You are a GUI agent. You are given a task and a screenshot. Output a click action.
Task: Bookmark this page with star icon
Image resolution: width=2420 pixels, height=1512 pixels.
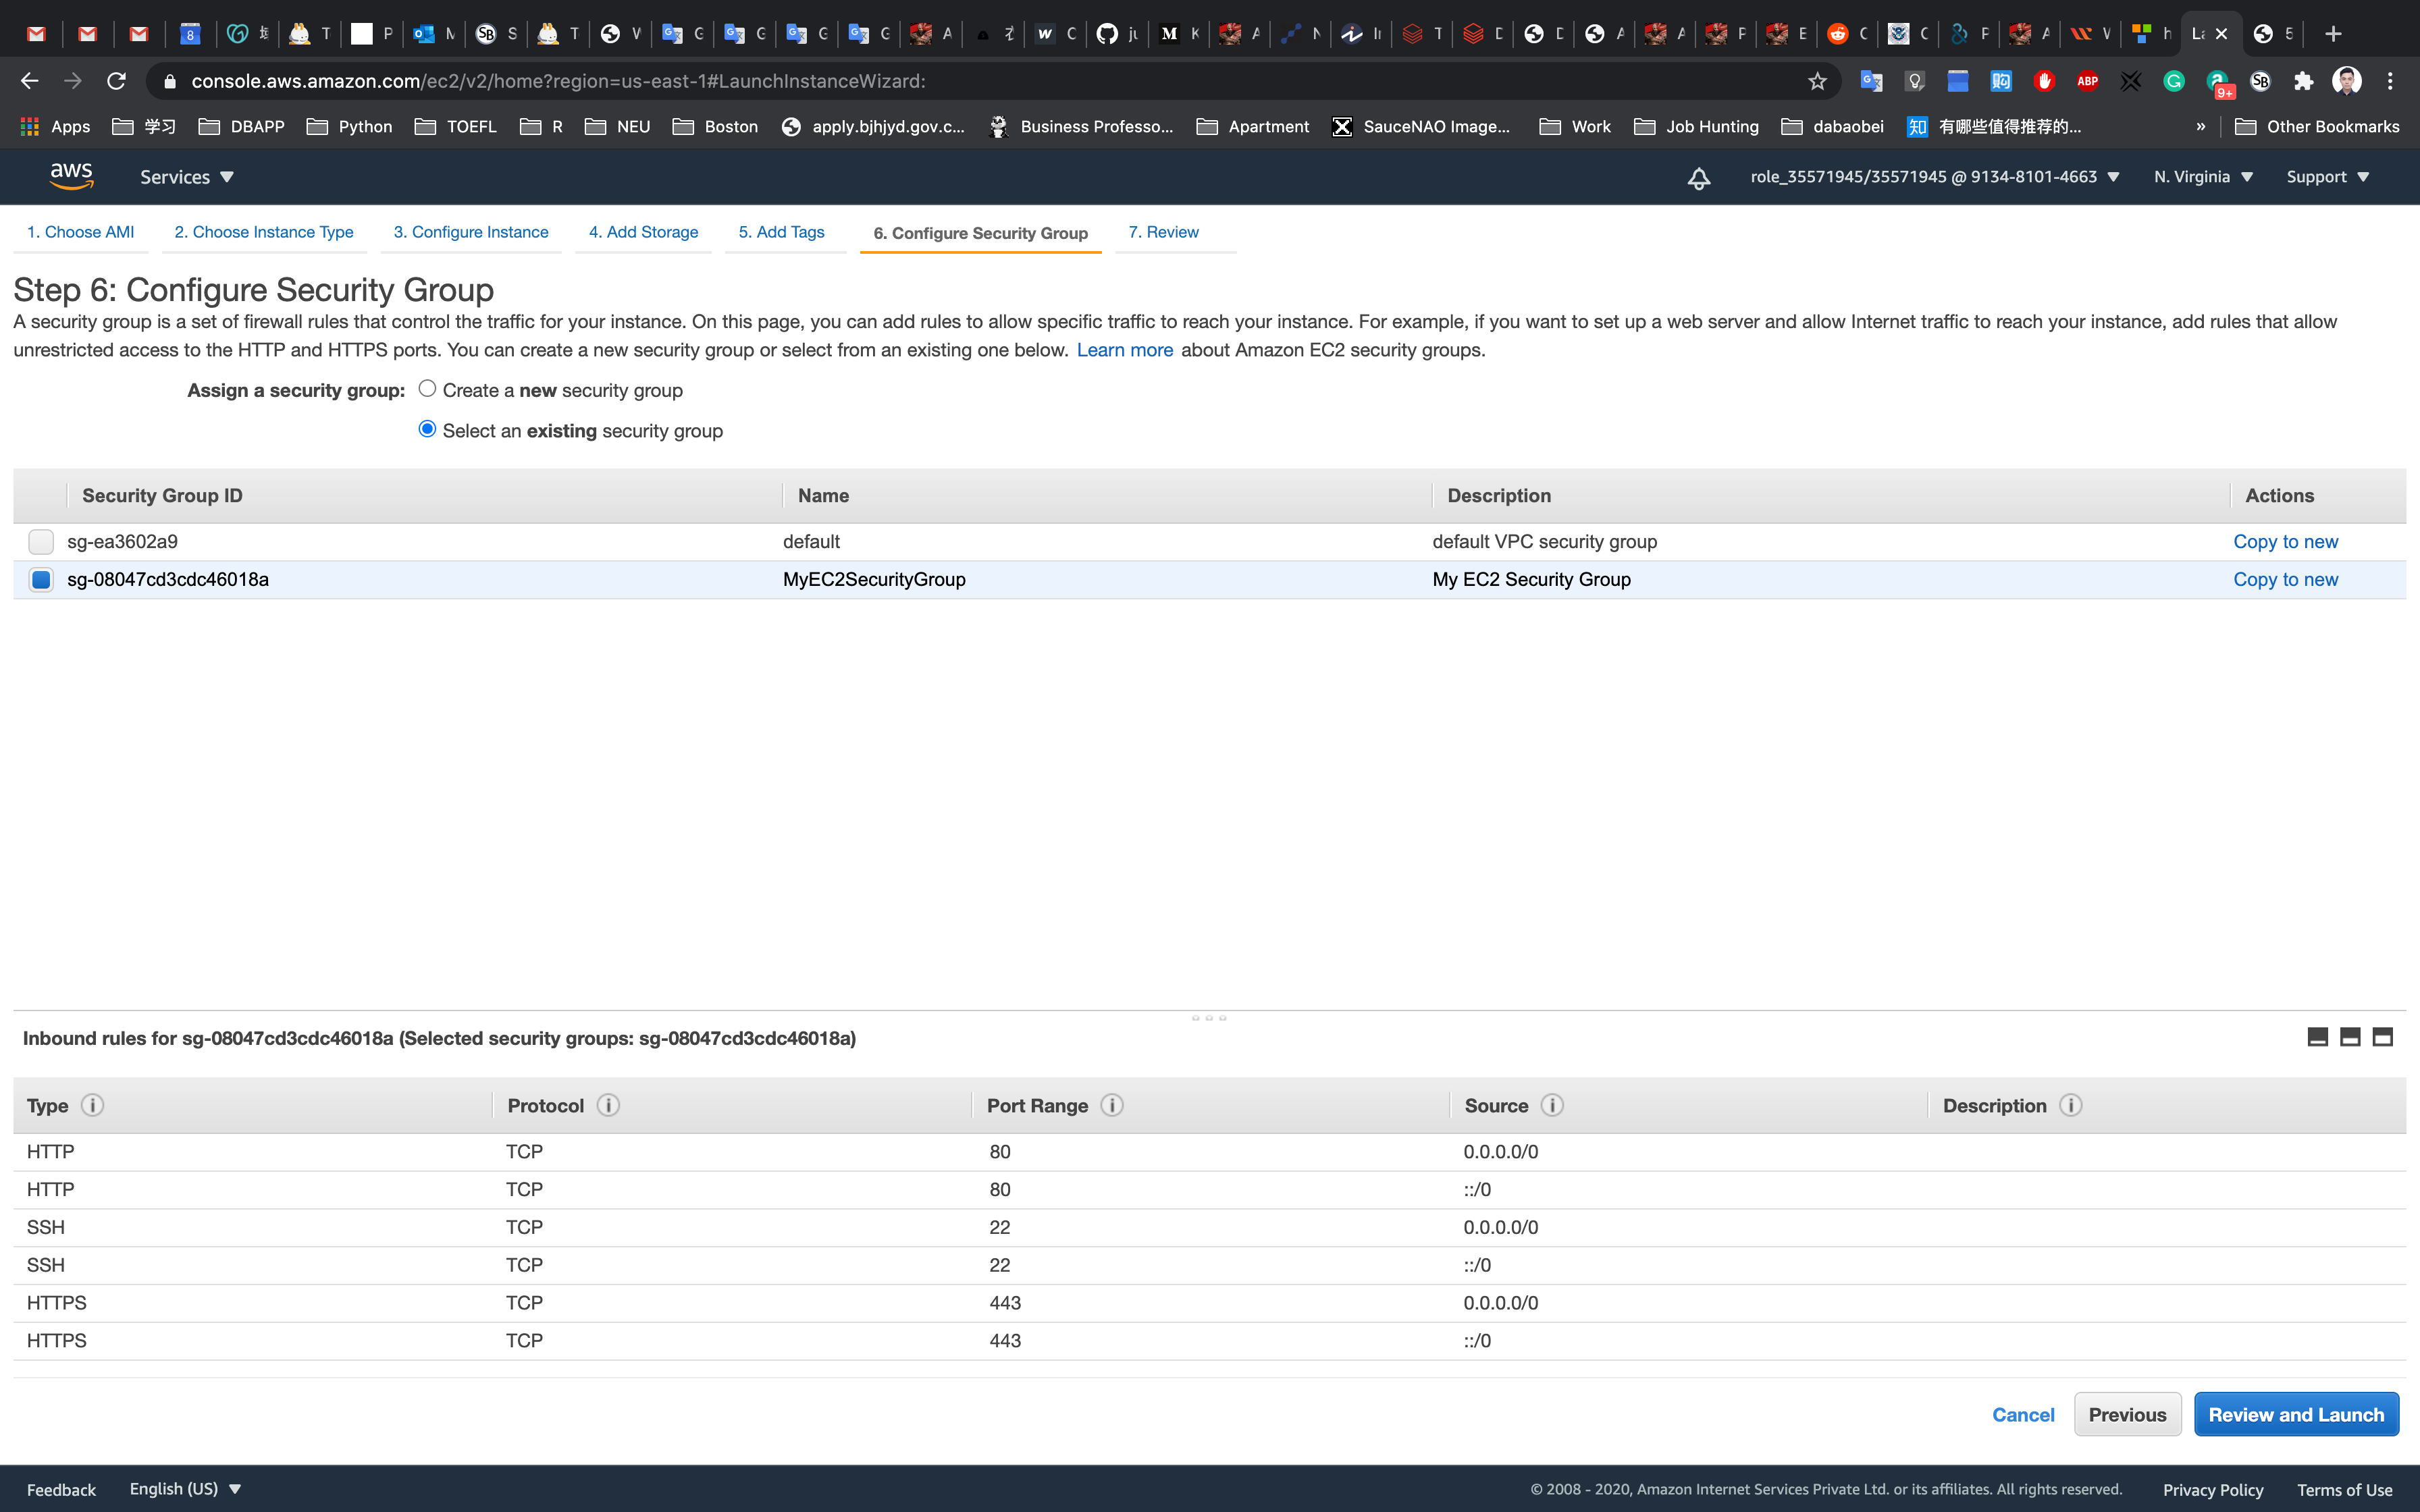pos(1817,81)
